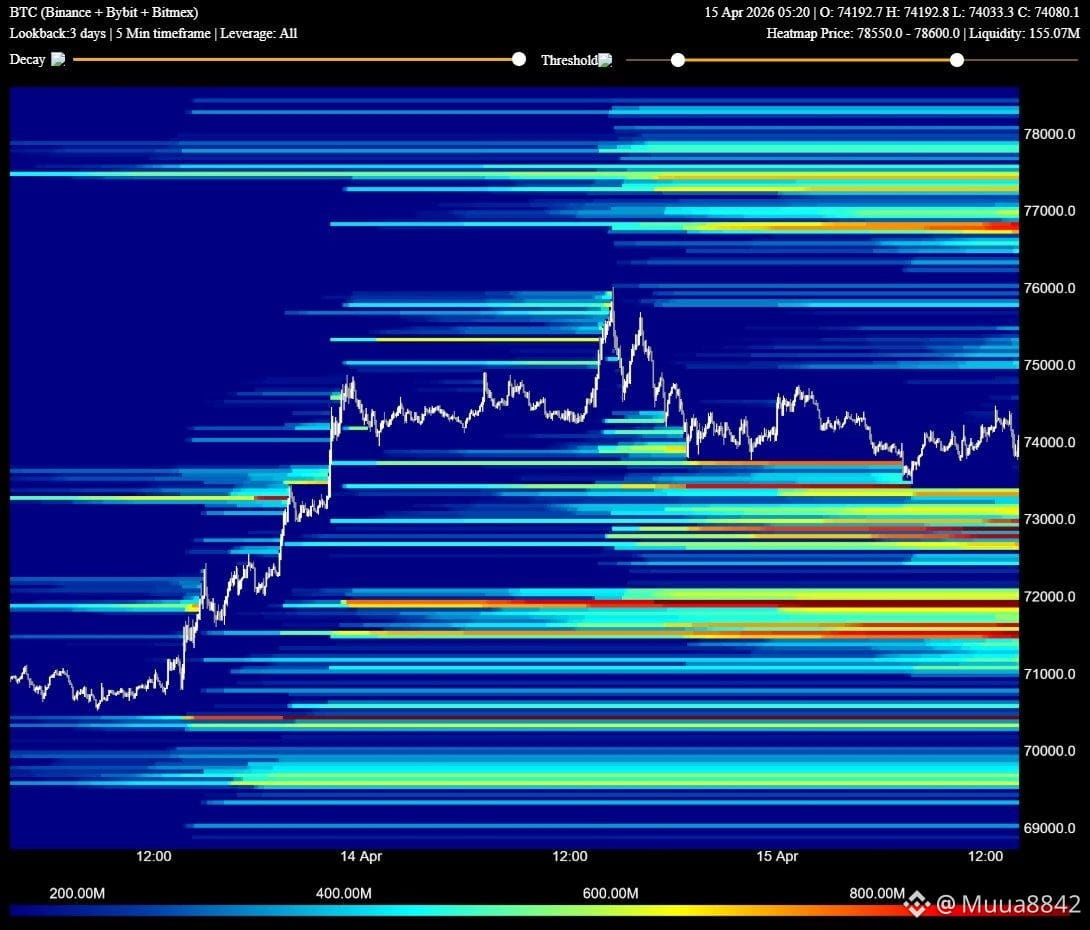Click the 74000.0 price axis label
1090x930 pixels.
(1049, 443)
